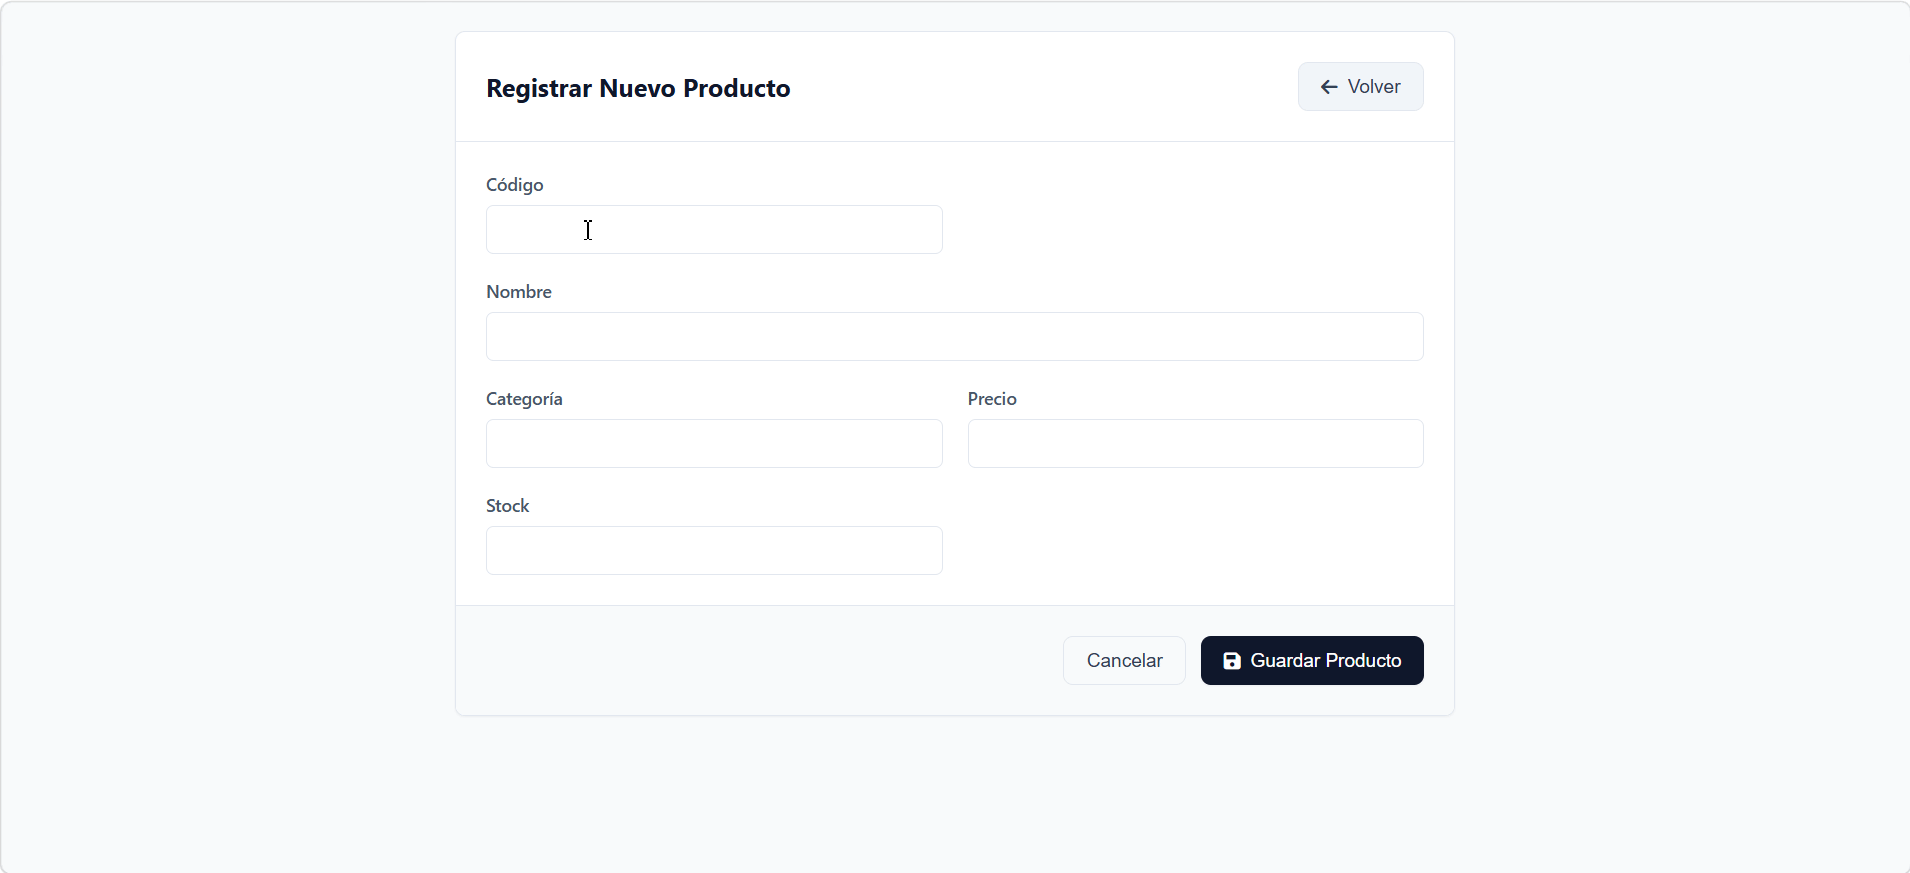Click into the Precio text box

coord(1195,444)
